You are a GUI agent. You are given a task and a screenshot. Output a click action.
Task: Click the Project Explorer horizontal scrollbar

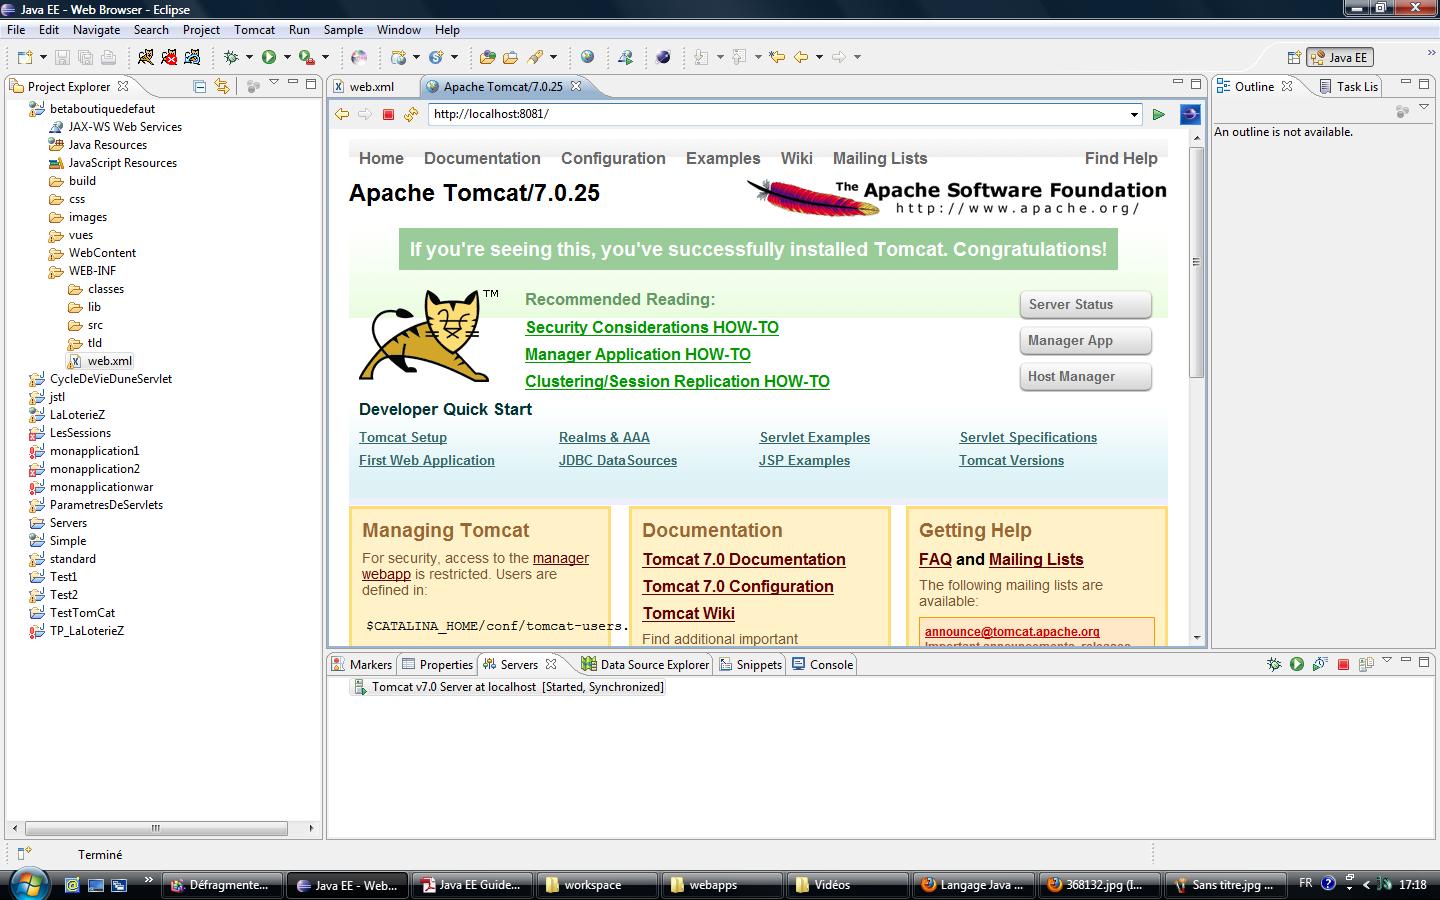(156, 828)
